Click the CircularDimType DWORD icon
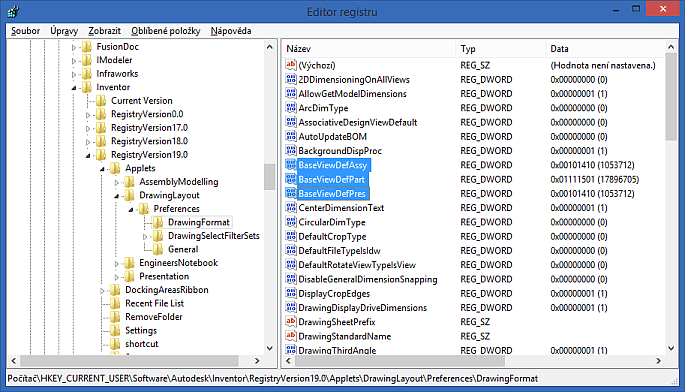The width and height of the screenshot is (685, 392). tap(291, 222)
